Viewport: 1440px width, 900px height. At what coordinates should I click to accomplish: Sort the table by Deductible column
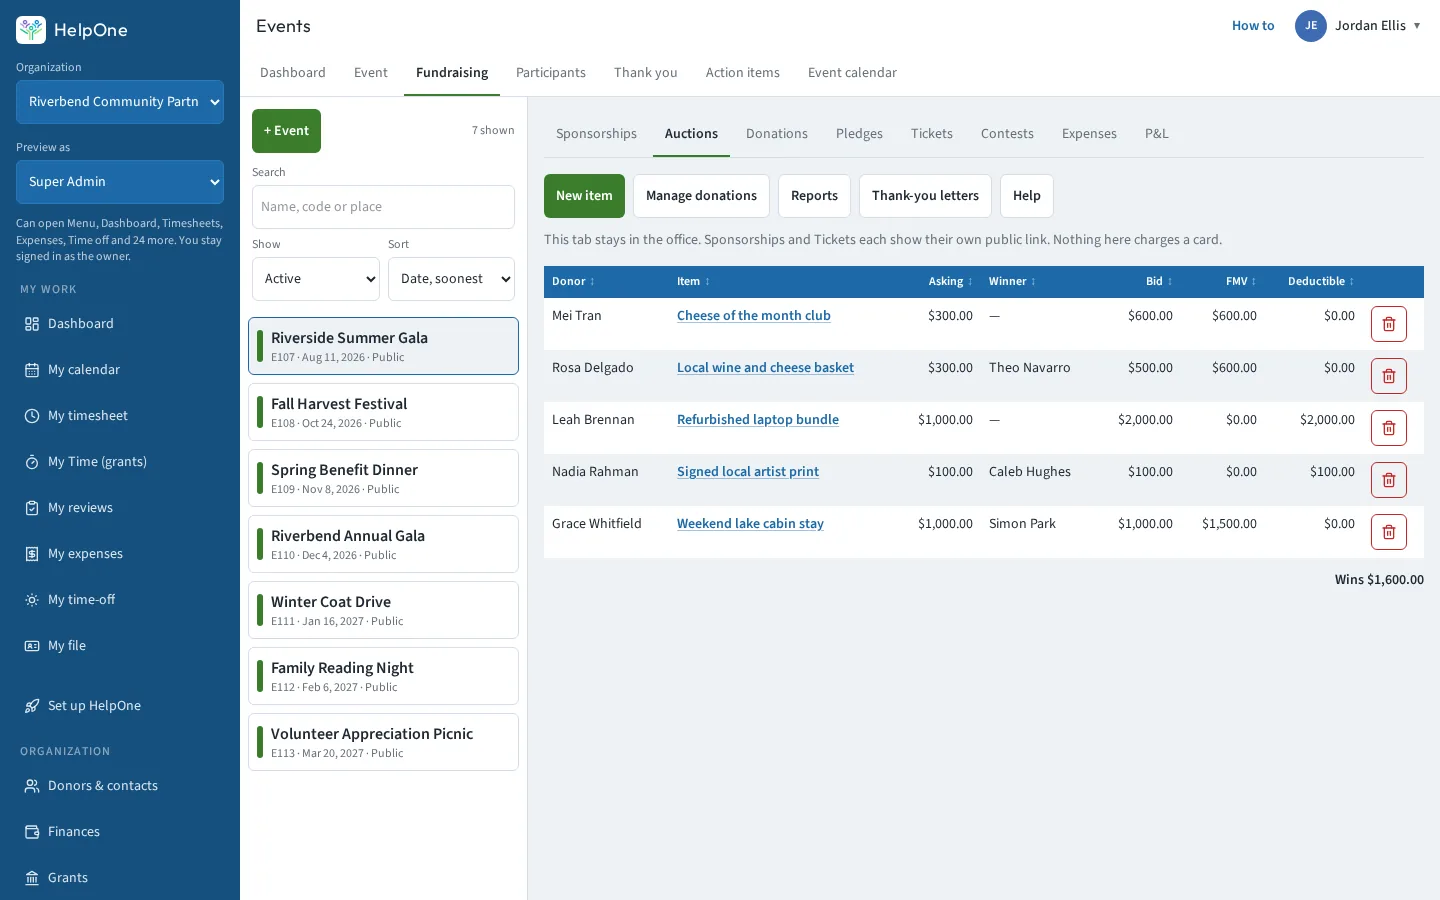tap(1321, 282)
